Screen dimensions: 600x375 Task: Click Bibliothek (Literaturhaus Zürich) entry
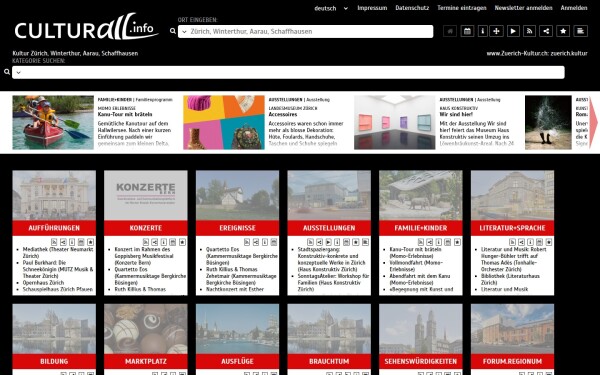(x=510, y=279)
